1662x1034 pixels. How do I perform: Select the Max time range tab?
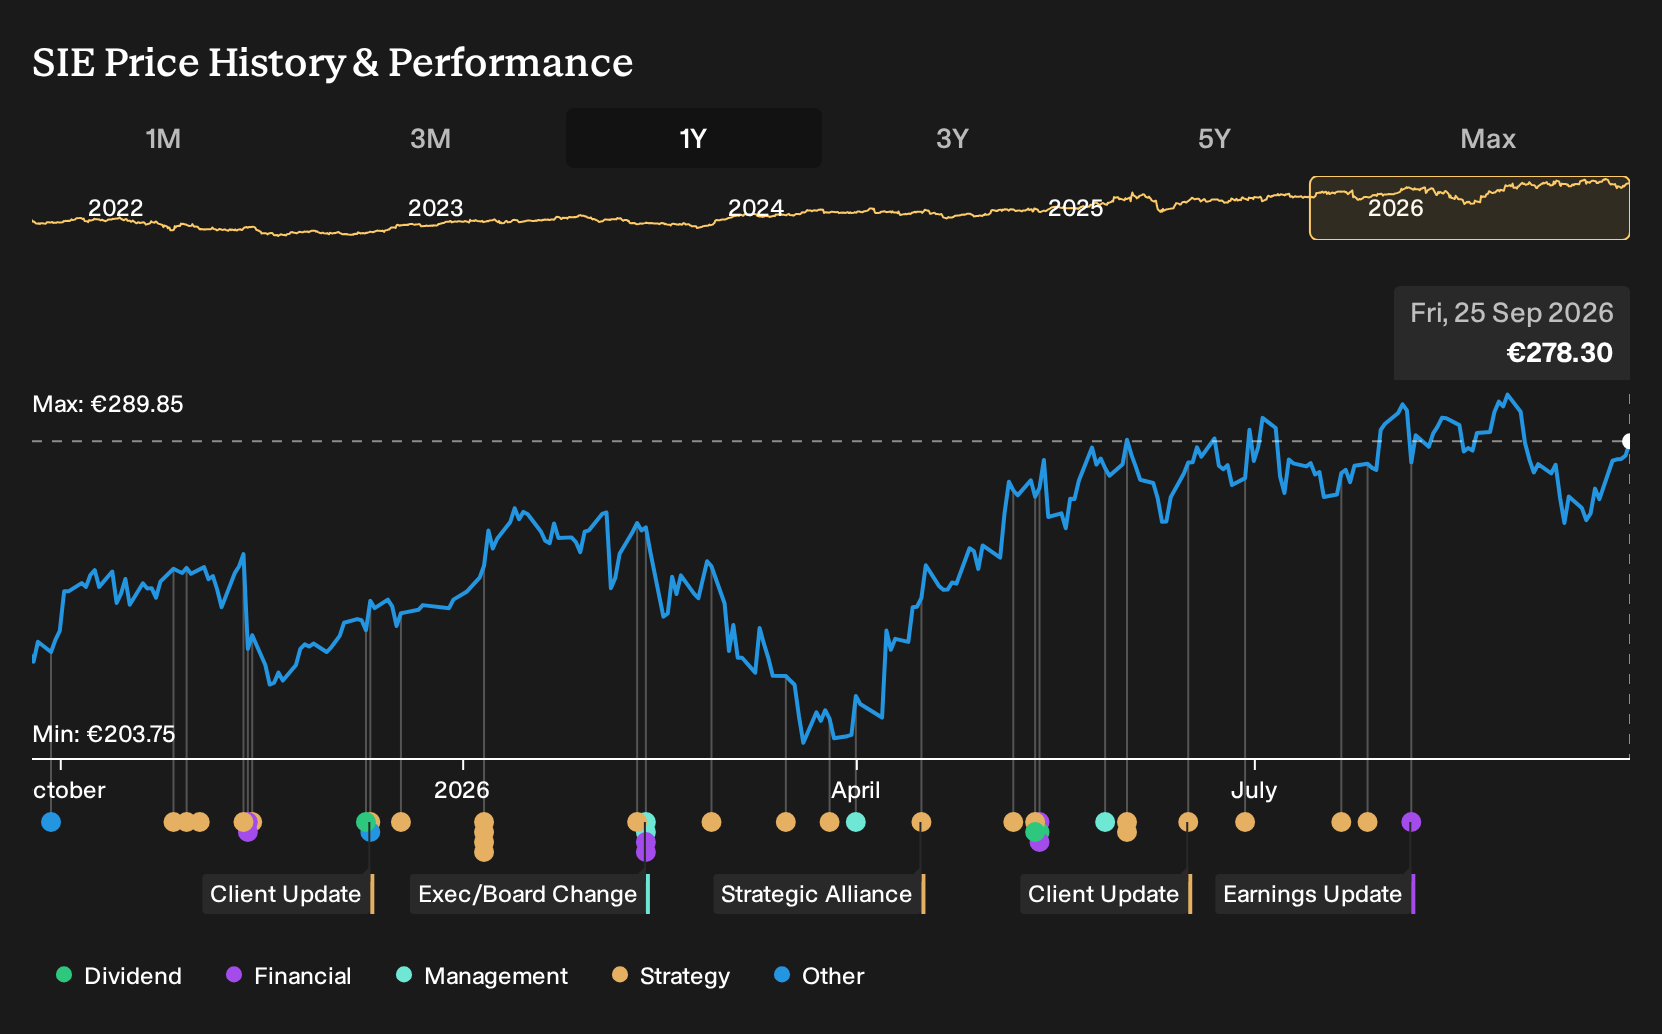coord(1488,138)
